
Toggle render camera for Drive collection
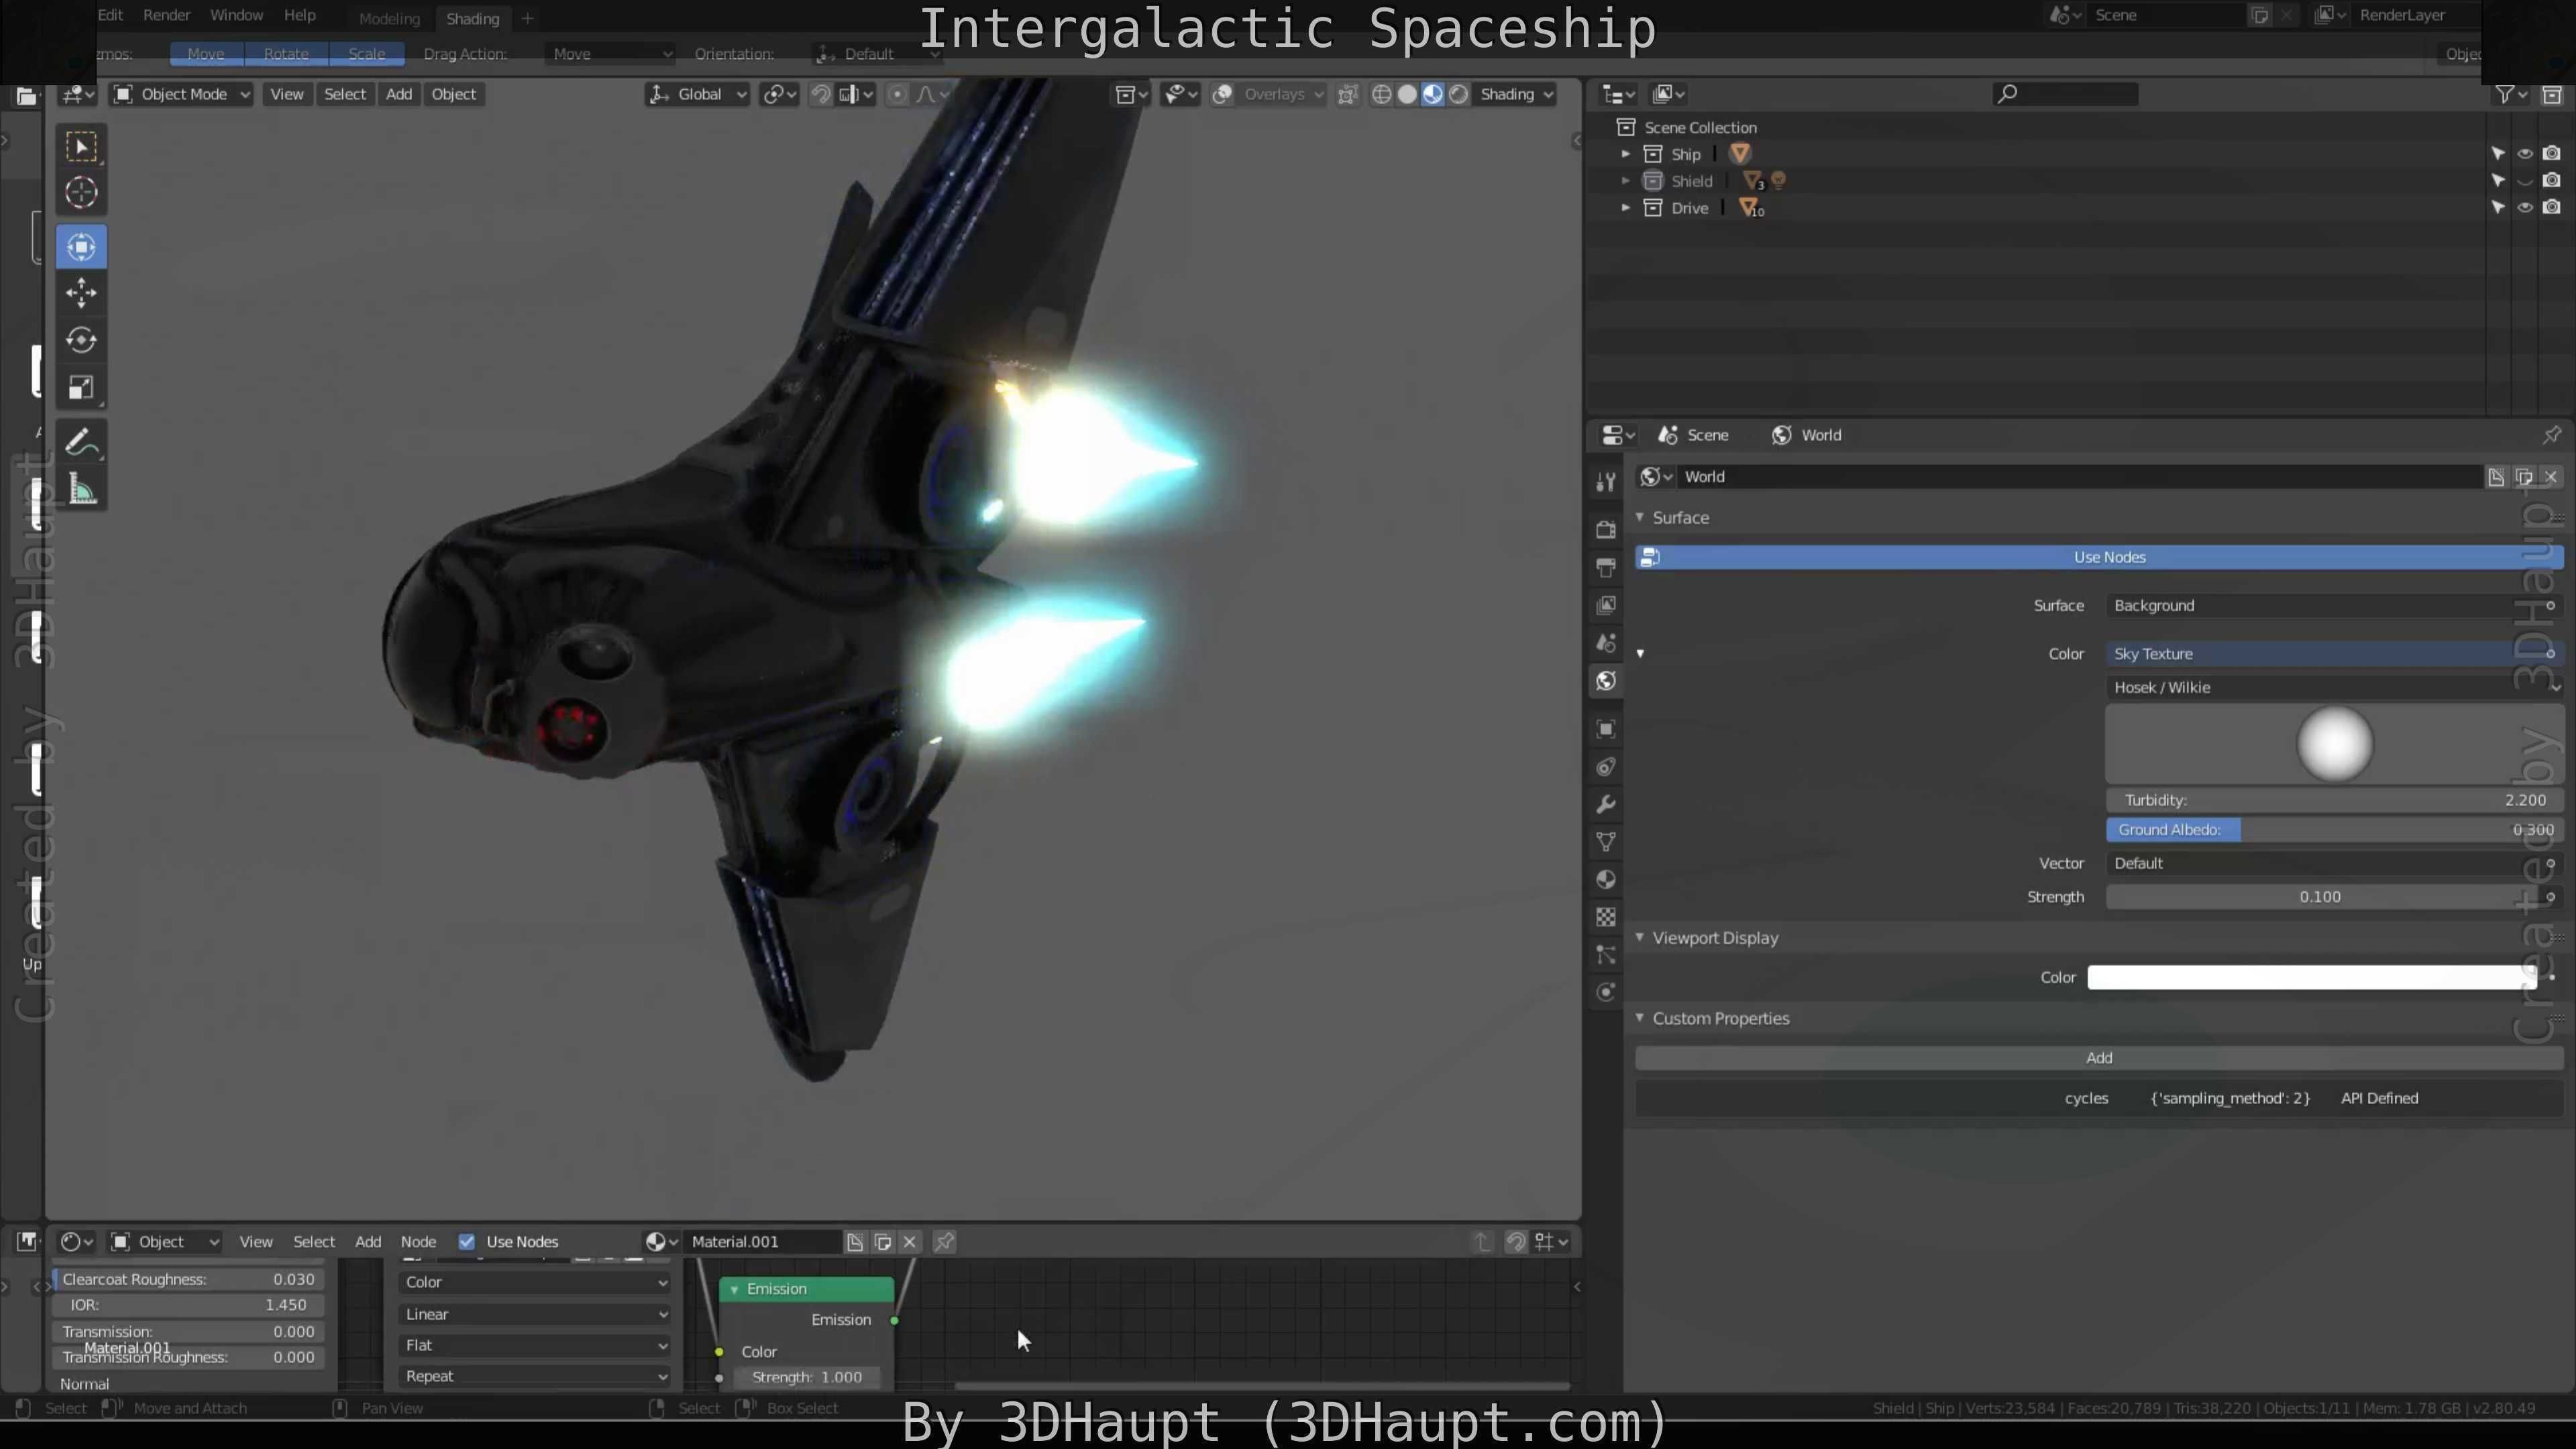point(2551,208)
